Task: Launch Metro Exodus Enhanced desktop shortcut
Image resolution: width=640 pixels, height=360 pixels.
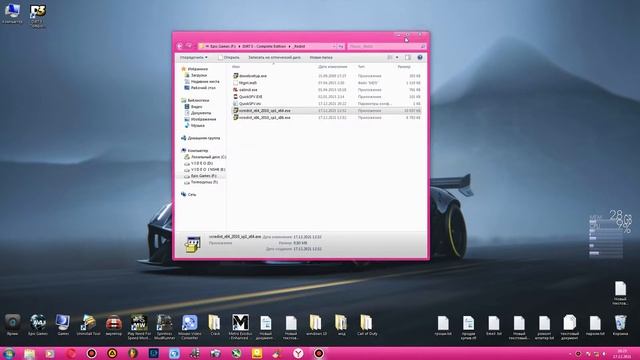Action: pos(240,327)
